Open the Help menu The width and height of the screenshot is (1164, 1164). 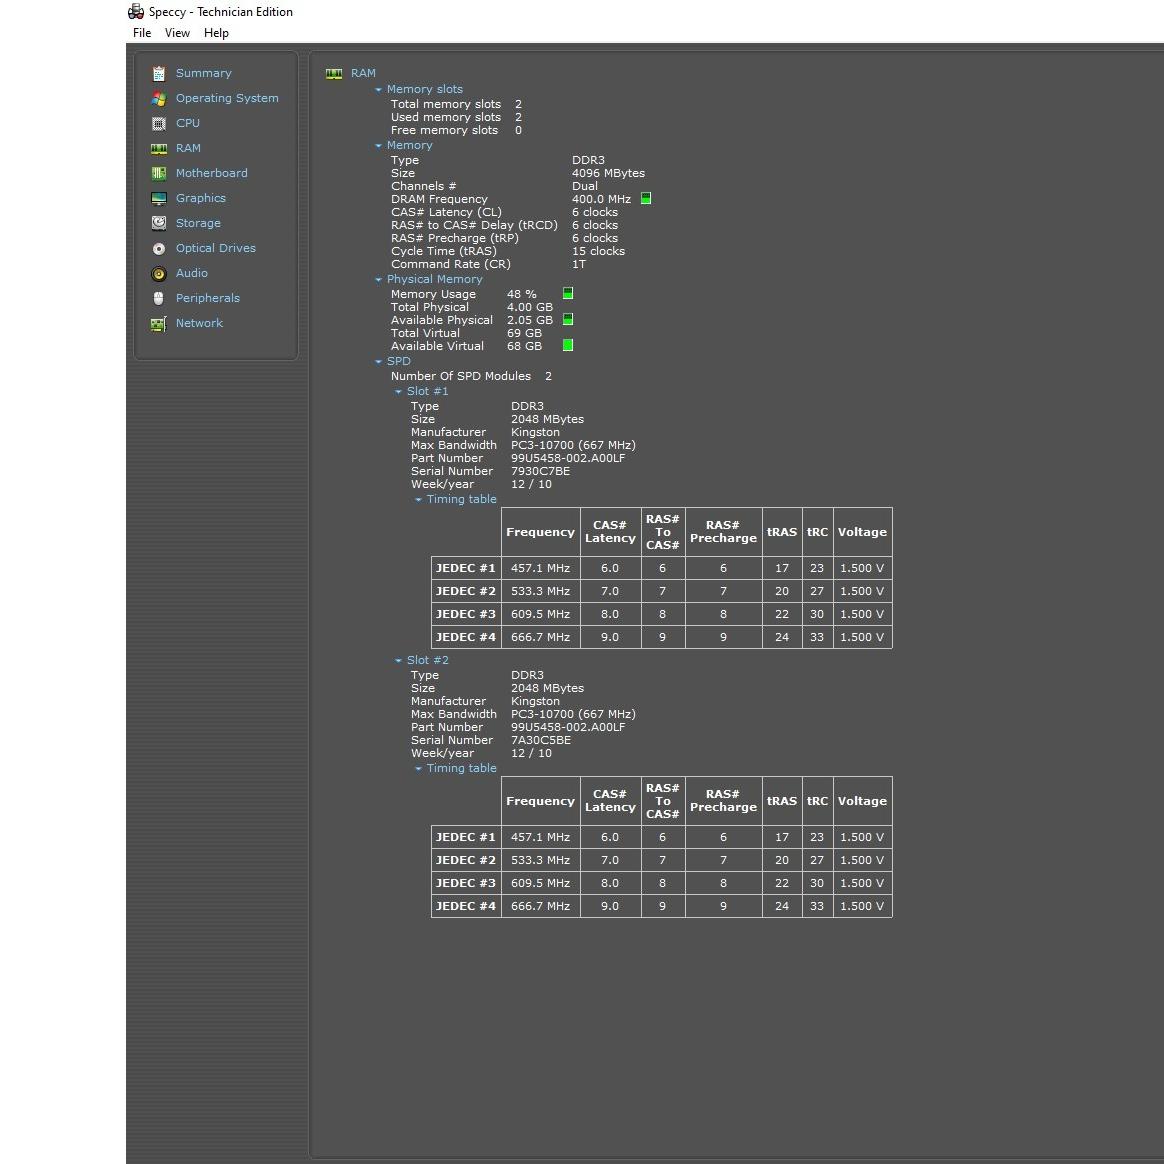(216, 33)
